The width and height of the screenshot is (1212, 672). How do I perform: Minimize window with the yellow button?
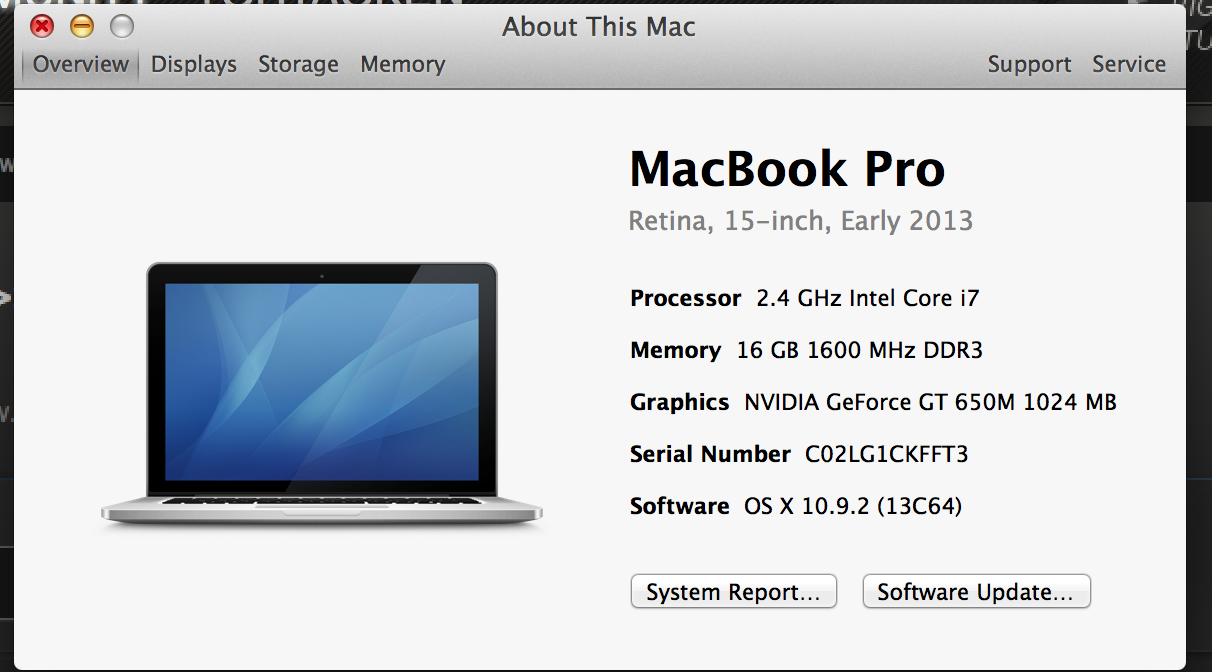point(82,27)
